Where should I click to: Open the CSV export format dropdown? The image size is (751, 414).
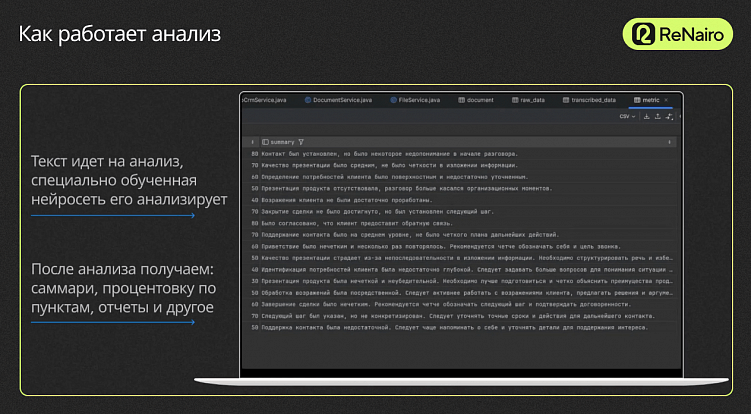[x=627, y=116]
